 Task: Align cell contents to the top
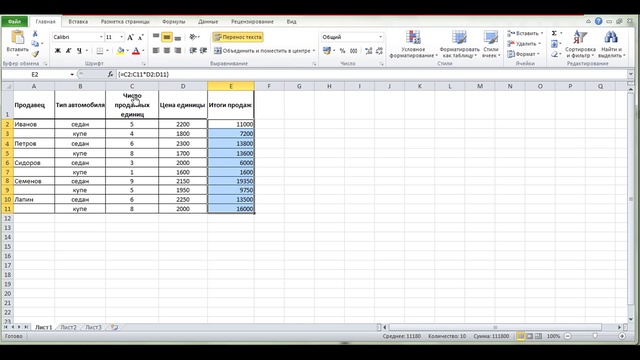click(x=156, y=37)
